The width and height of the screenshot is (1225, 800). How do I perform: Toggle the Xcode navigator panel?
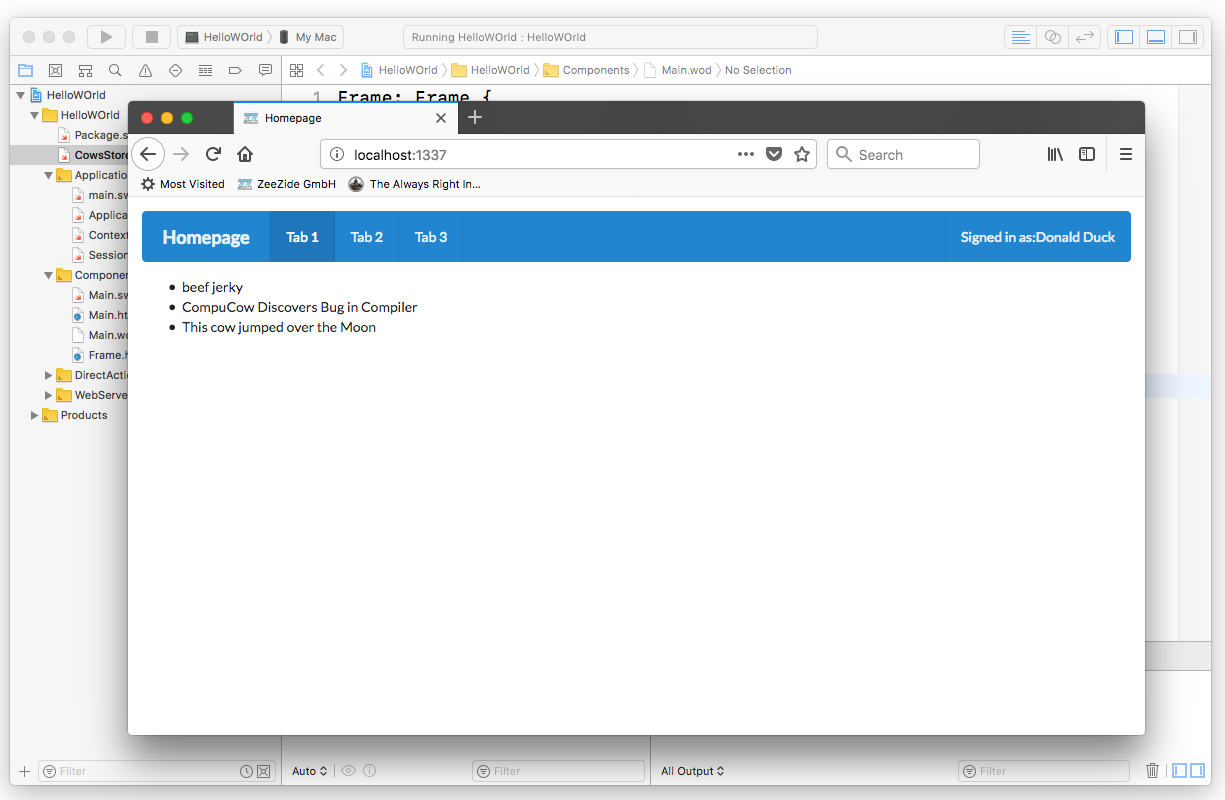[x=1124, y=37]
